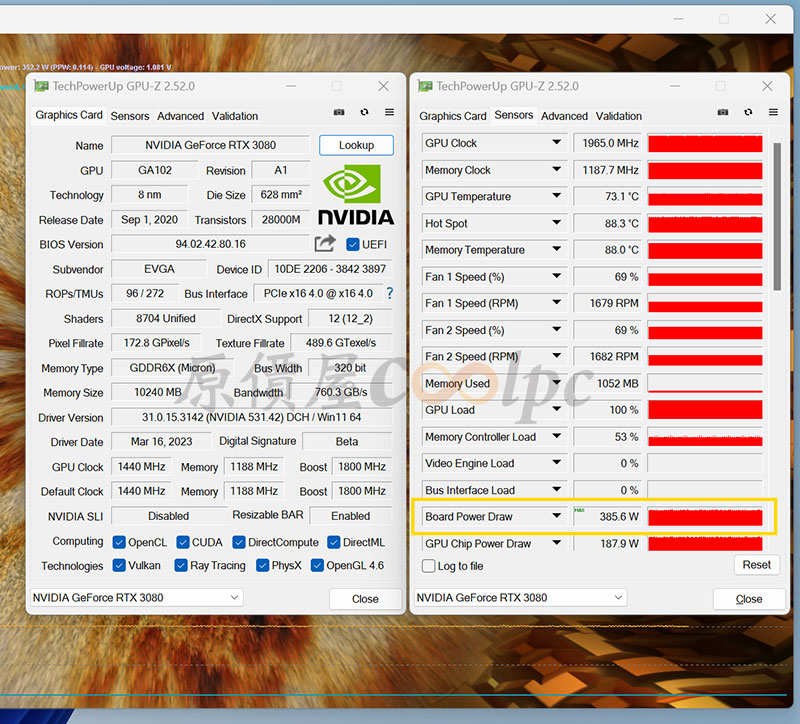Open the hamburger menu in Sensors window
The image size is (800, 724).
tap(773, 112)
